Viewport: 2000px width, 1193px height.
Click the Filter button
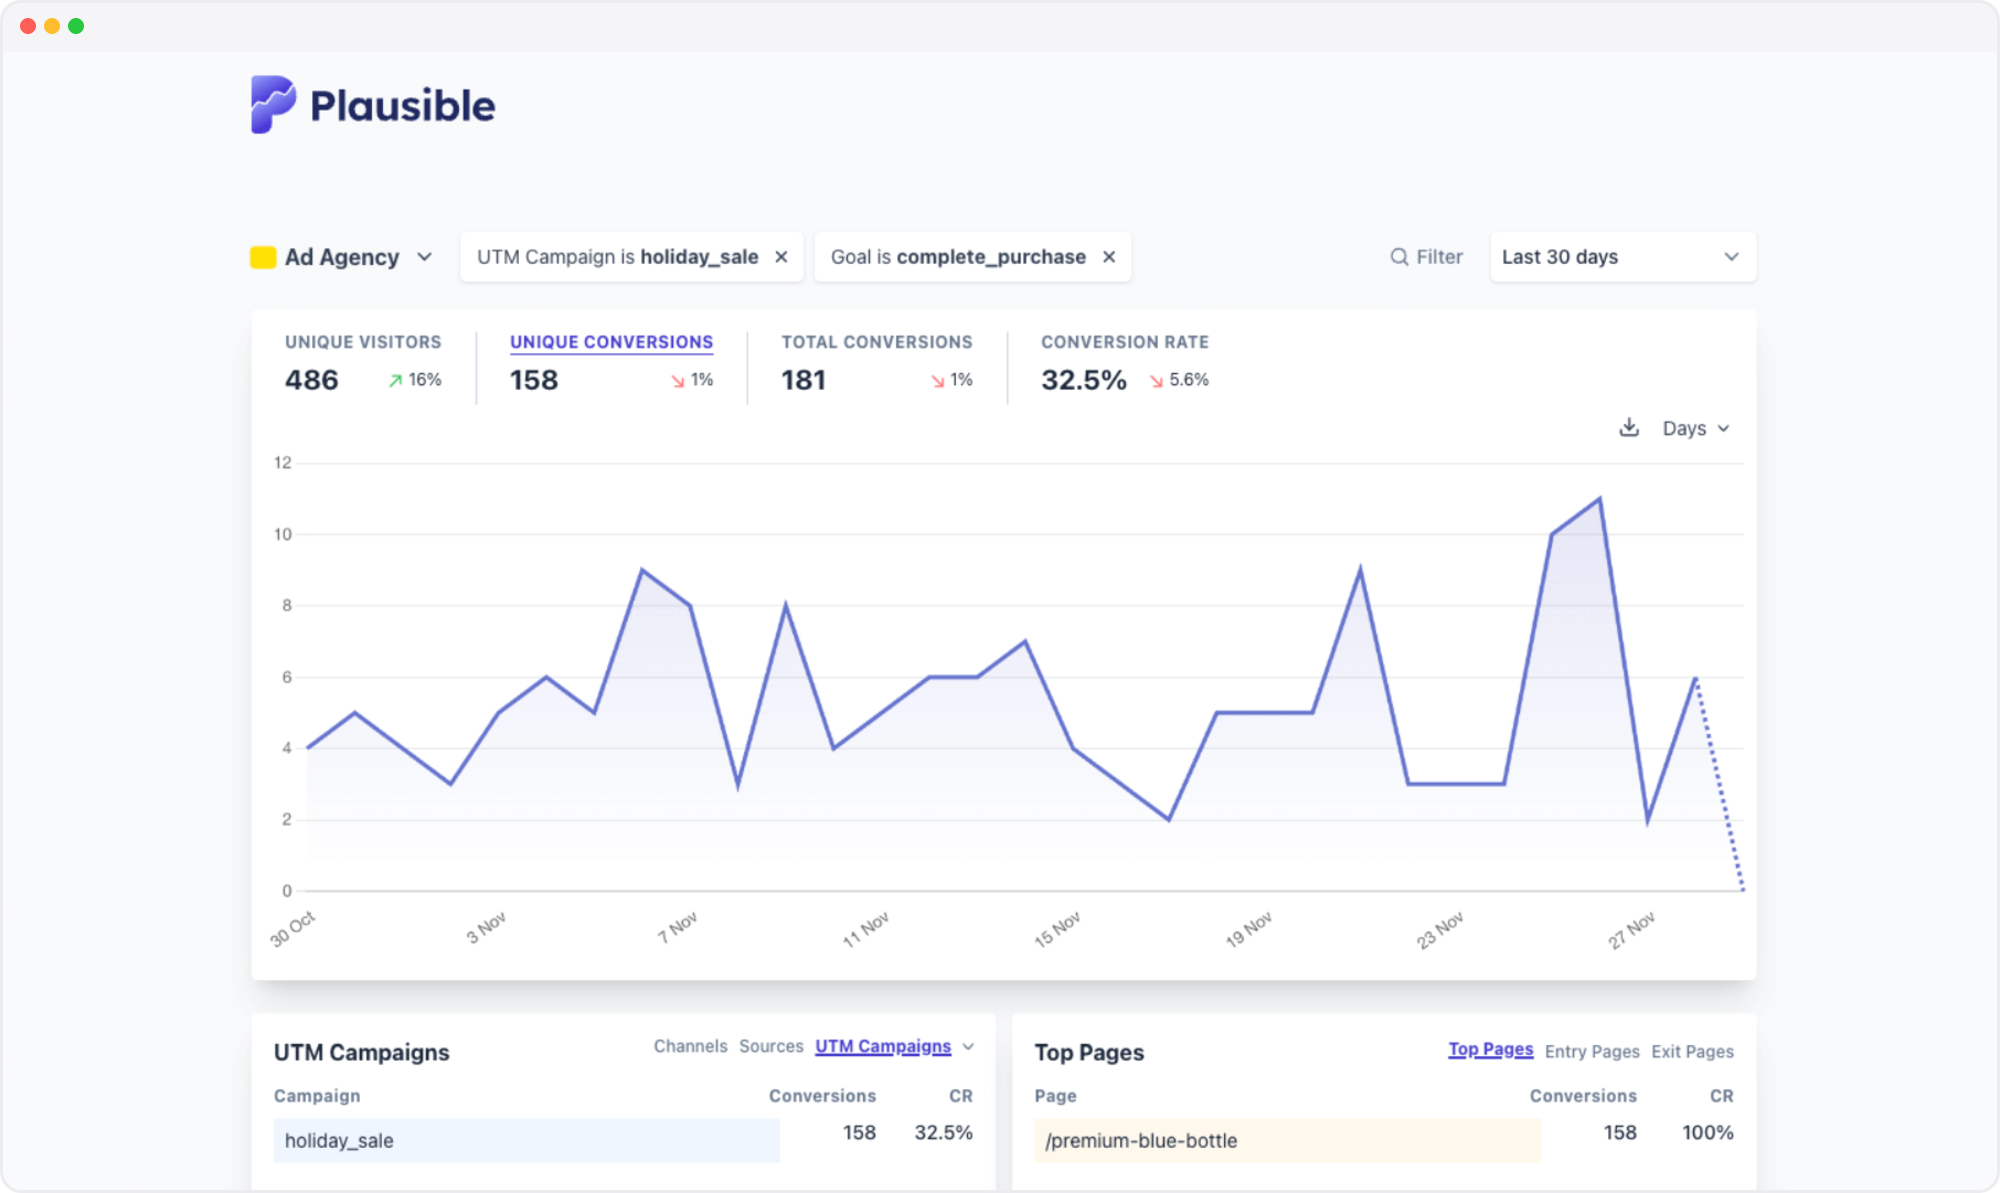click(x=1427, y=257)
